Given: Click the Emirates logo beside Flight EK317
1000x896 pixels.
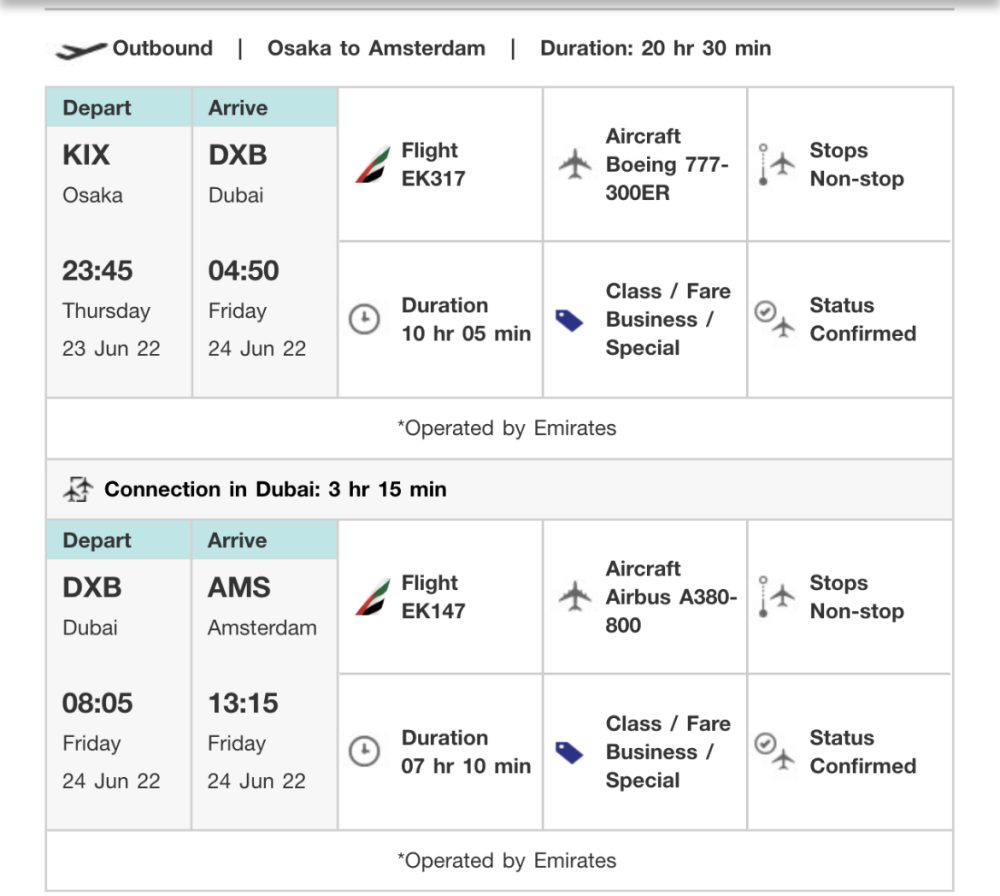Looking at the screenshot, I should point(372,165).
